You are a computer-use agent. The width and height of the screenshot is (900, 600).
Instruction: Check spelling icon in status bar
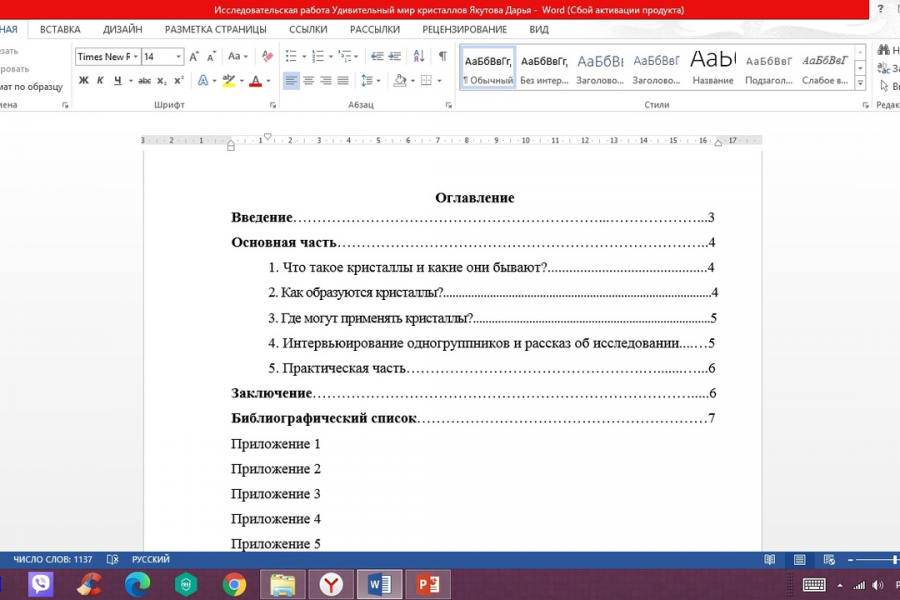(112, 559)
